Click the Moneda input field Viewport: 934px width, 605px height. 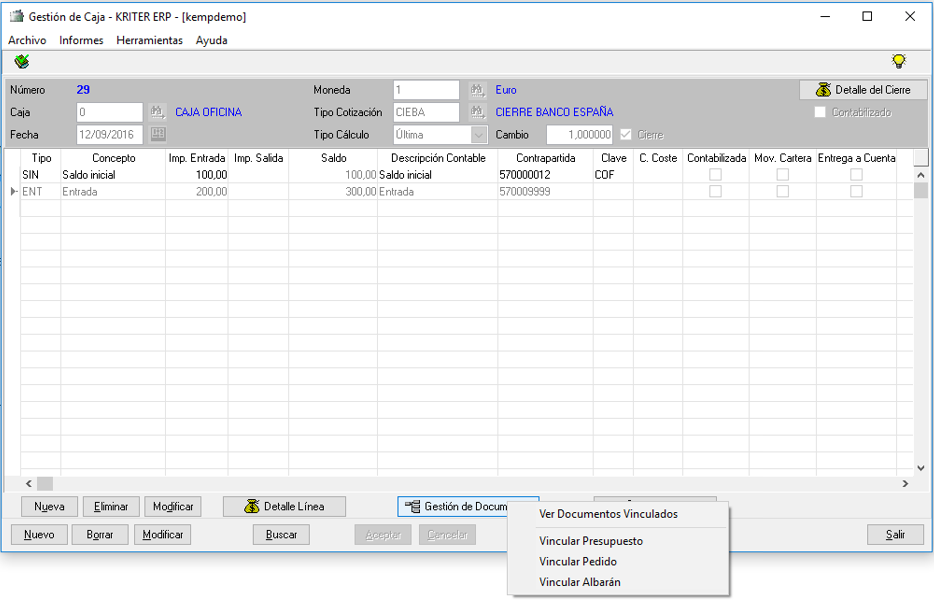tap(426, 90)
